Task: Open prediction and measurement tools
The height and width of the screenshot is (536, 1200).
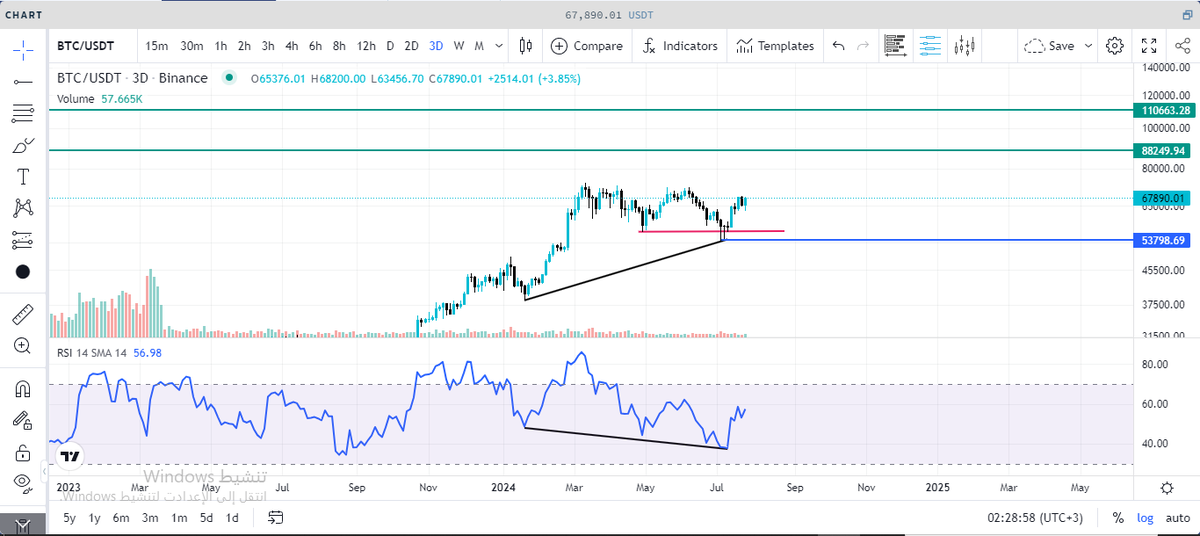Action: 23,240
